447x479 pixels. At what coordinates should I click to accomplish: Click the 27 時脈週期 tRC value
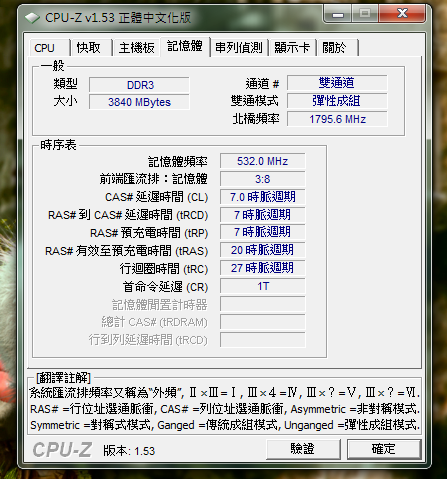[x=262, y=268]
